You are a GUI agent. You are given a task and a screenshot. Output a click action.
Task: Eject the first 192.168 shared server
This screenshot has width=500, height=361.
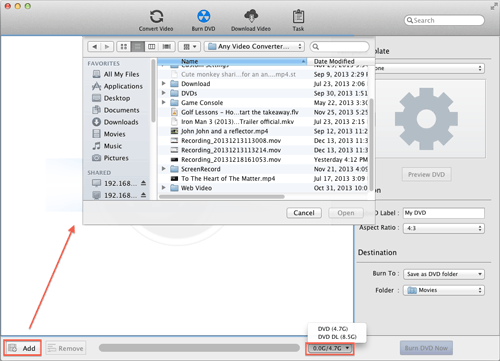[x=143, y=183]
